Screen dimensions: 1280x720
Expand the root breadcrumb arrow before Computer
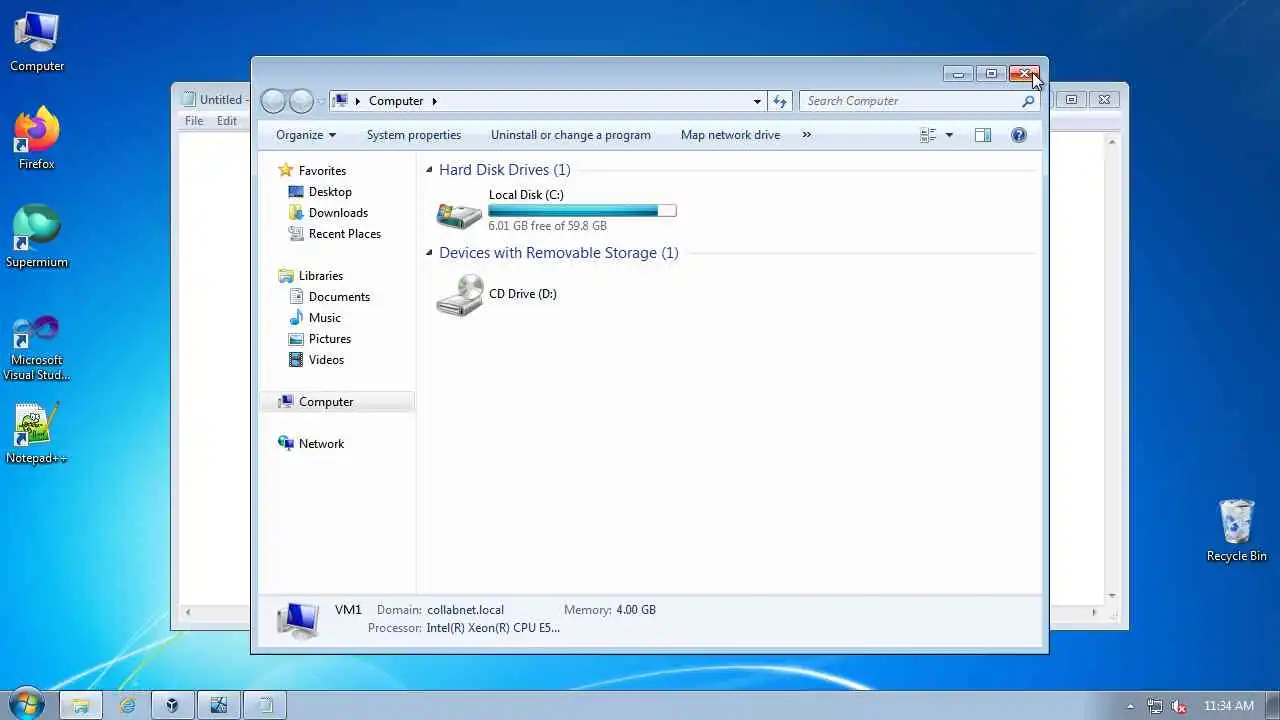(357, 101)
